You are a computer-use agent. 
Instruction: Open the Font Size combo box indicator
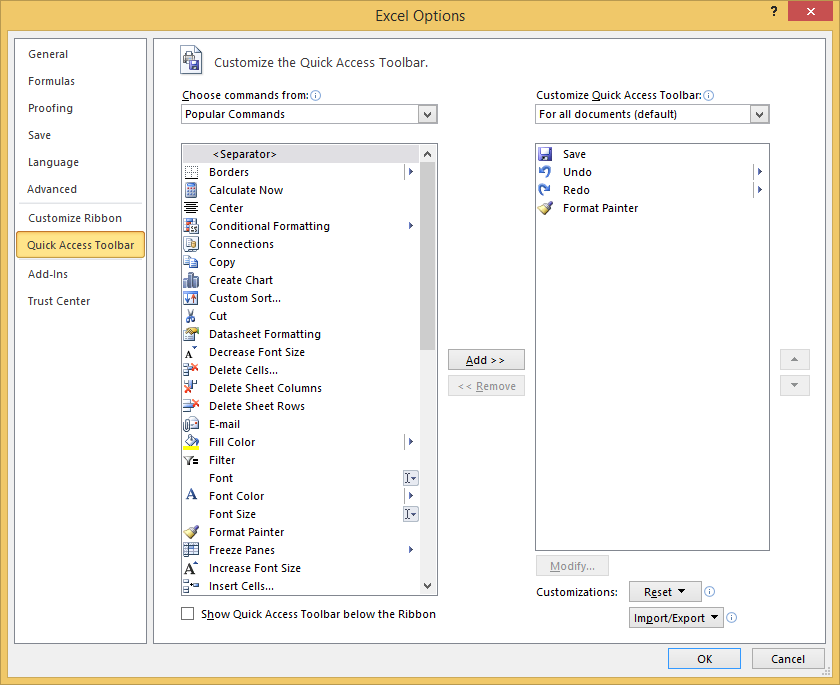click(410, 514)
